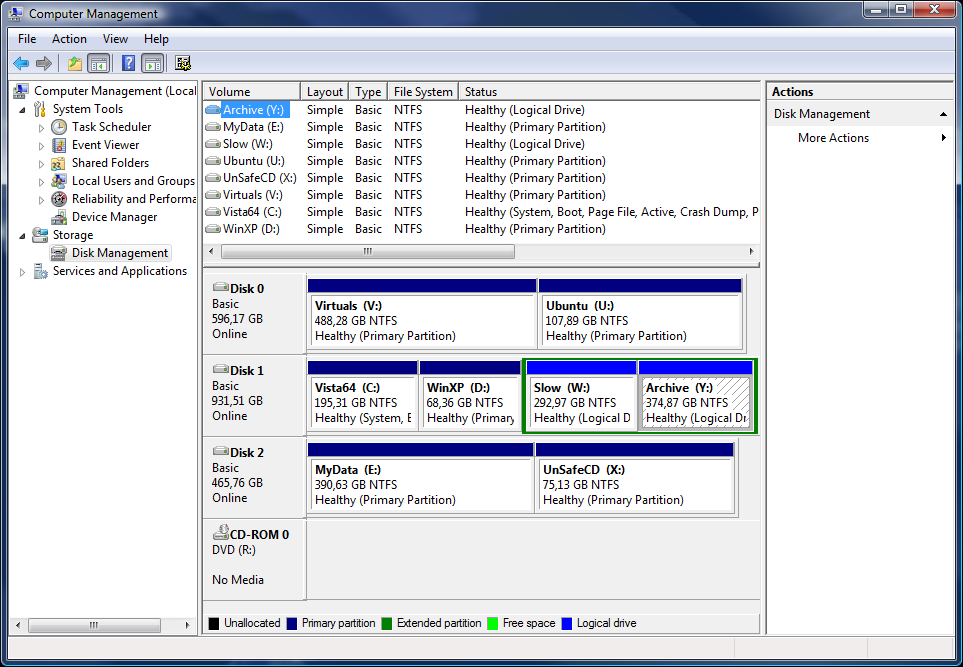The width and height of the screenshot is (963, 667).
Task: Click the Up One Level folder icon
Action: [75, 64]
